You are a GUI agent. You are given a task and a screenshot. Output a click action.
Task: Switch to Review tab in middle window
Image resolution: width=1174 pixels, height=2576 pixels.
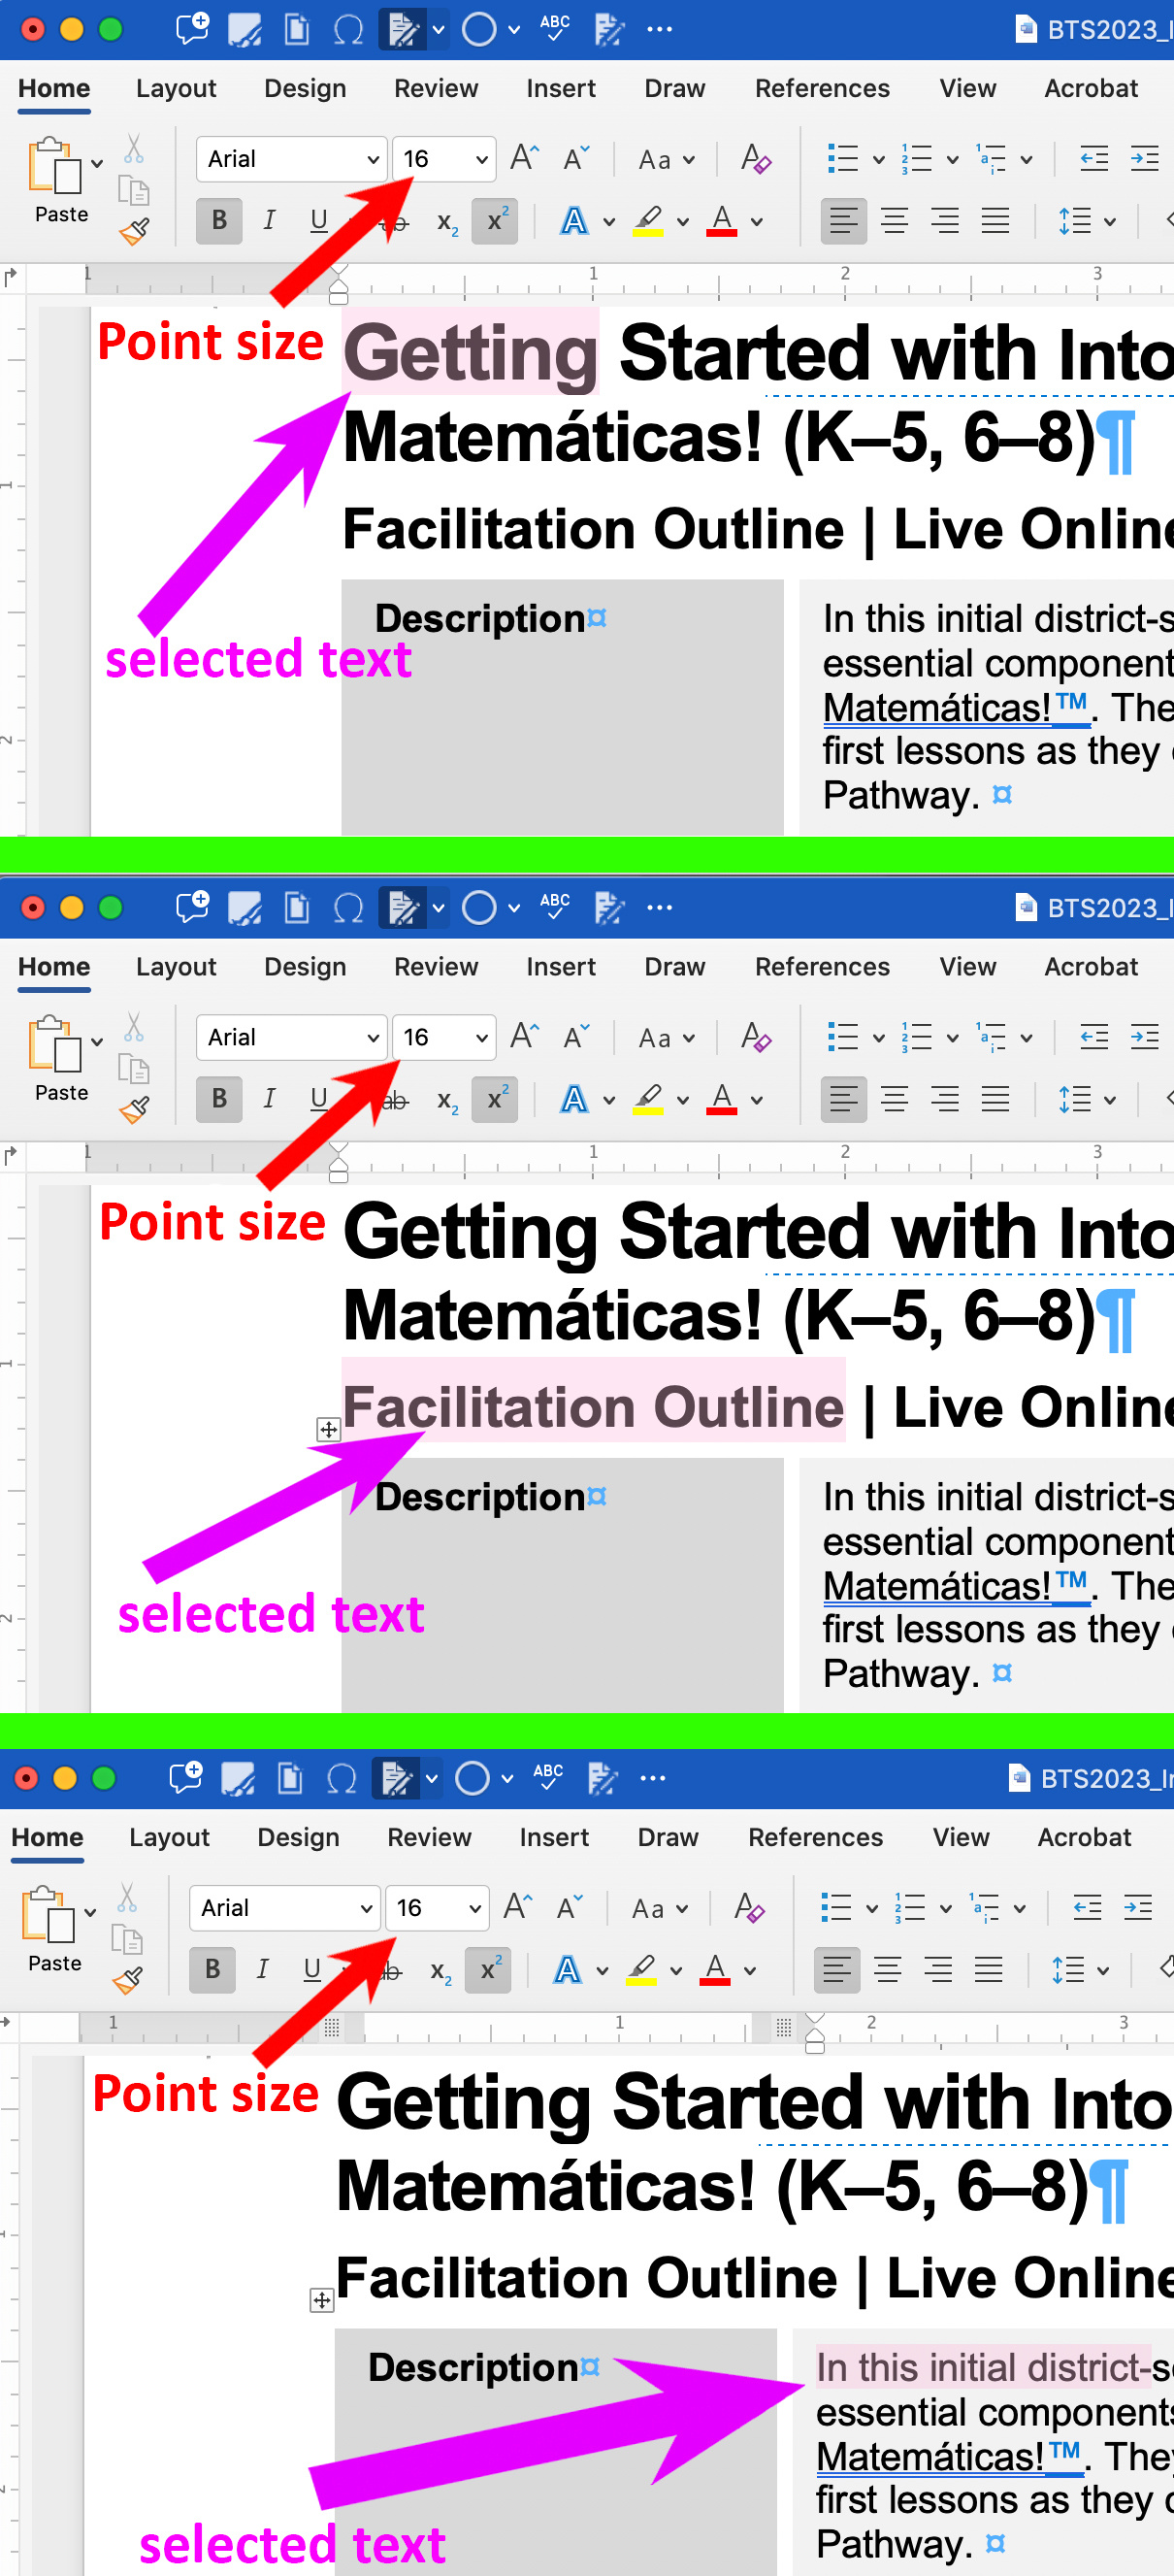click(x=436, y=967)
